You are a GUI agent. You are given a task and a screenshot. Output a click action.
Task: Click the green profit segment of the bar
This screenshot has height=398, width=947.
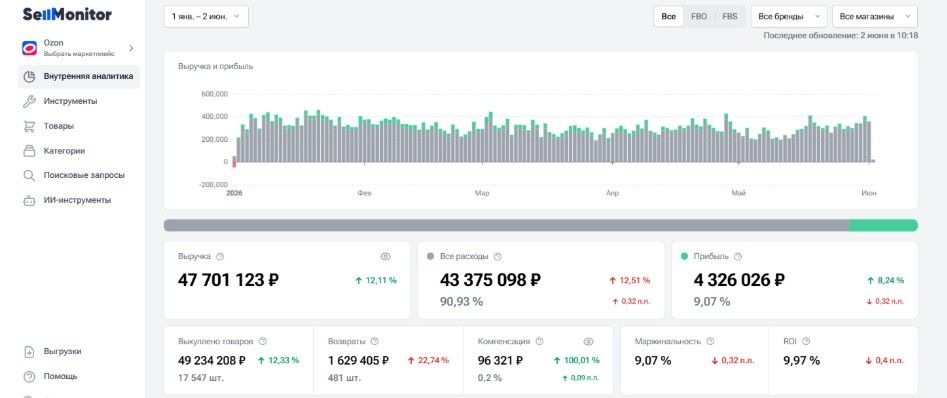(883, 225)
